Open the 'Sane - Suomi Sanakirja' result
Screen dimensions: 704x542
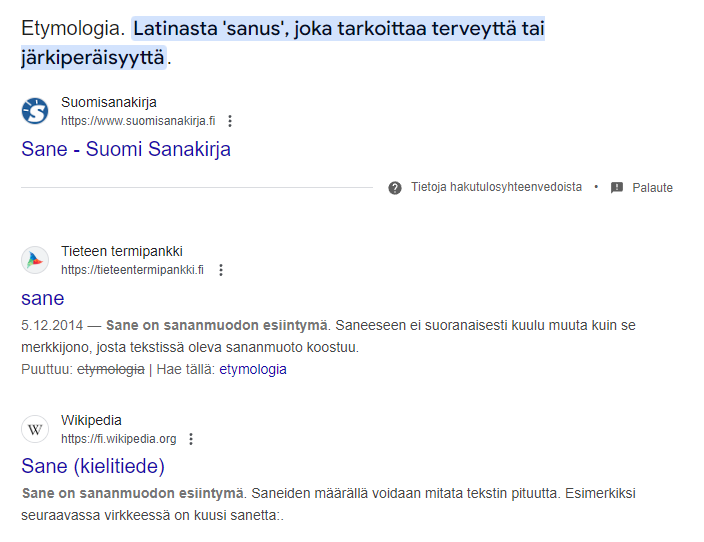[x=126, y=149]
